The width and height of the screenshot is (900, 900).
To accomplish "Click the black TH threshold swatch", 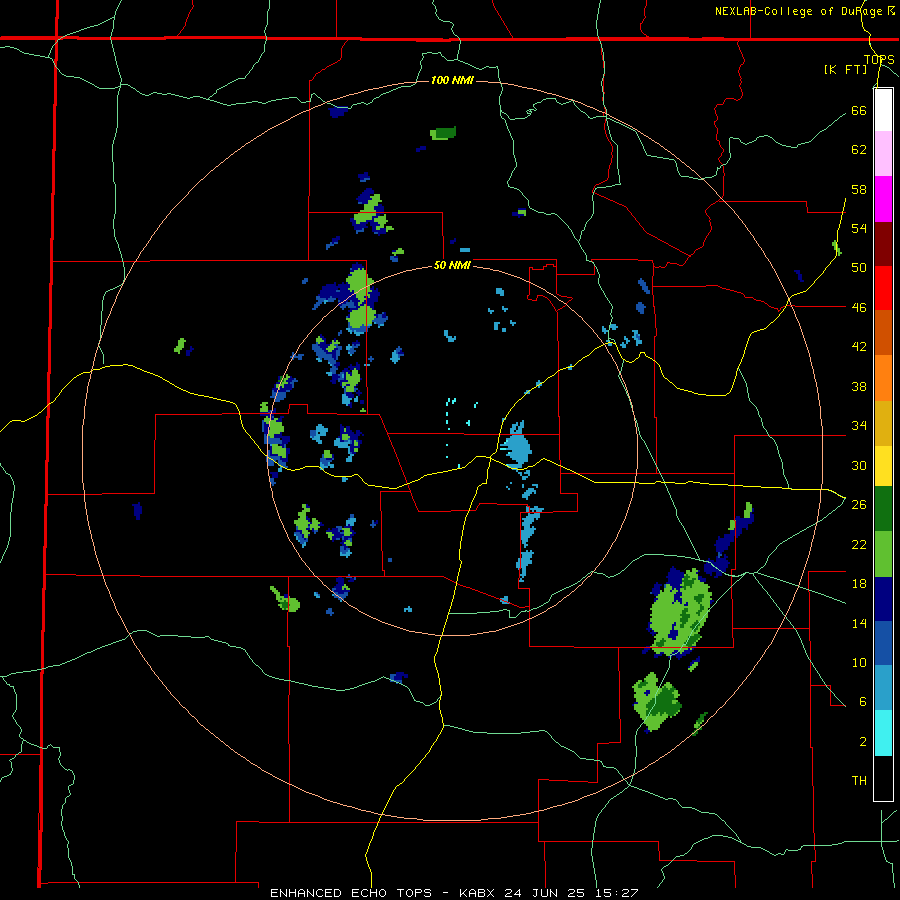I will click(883, 778).
